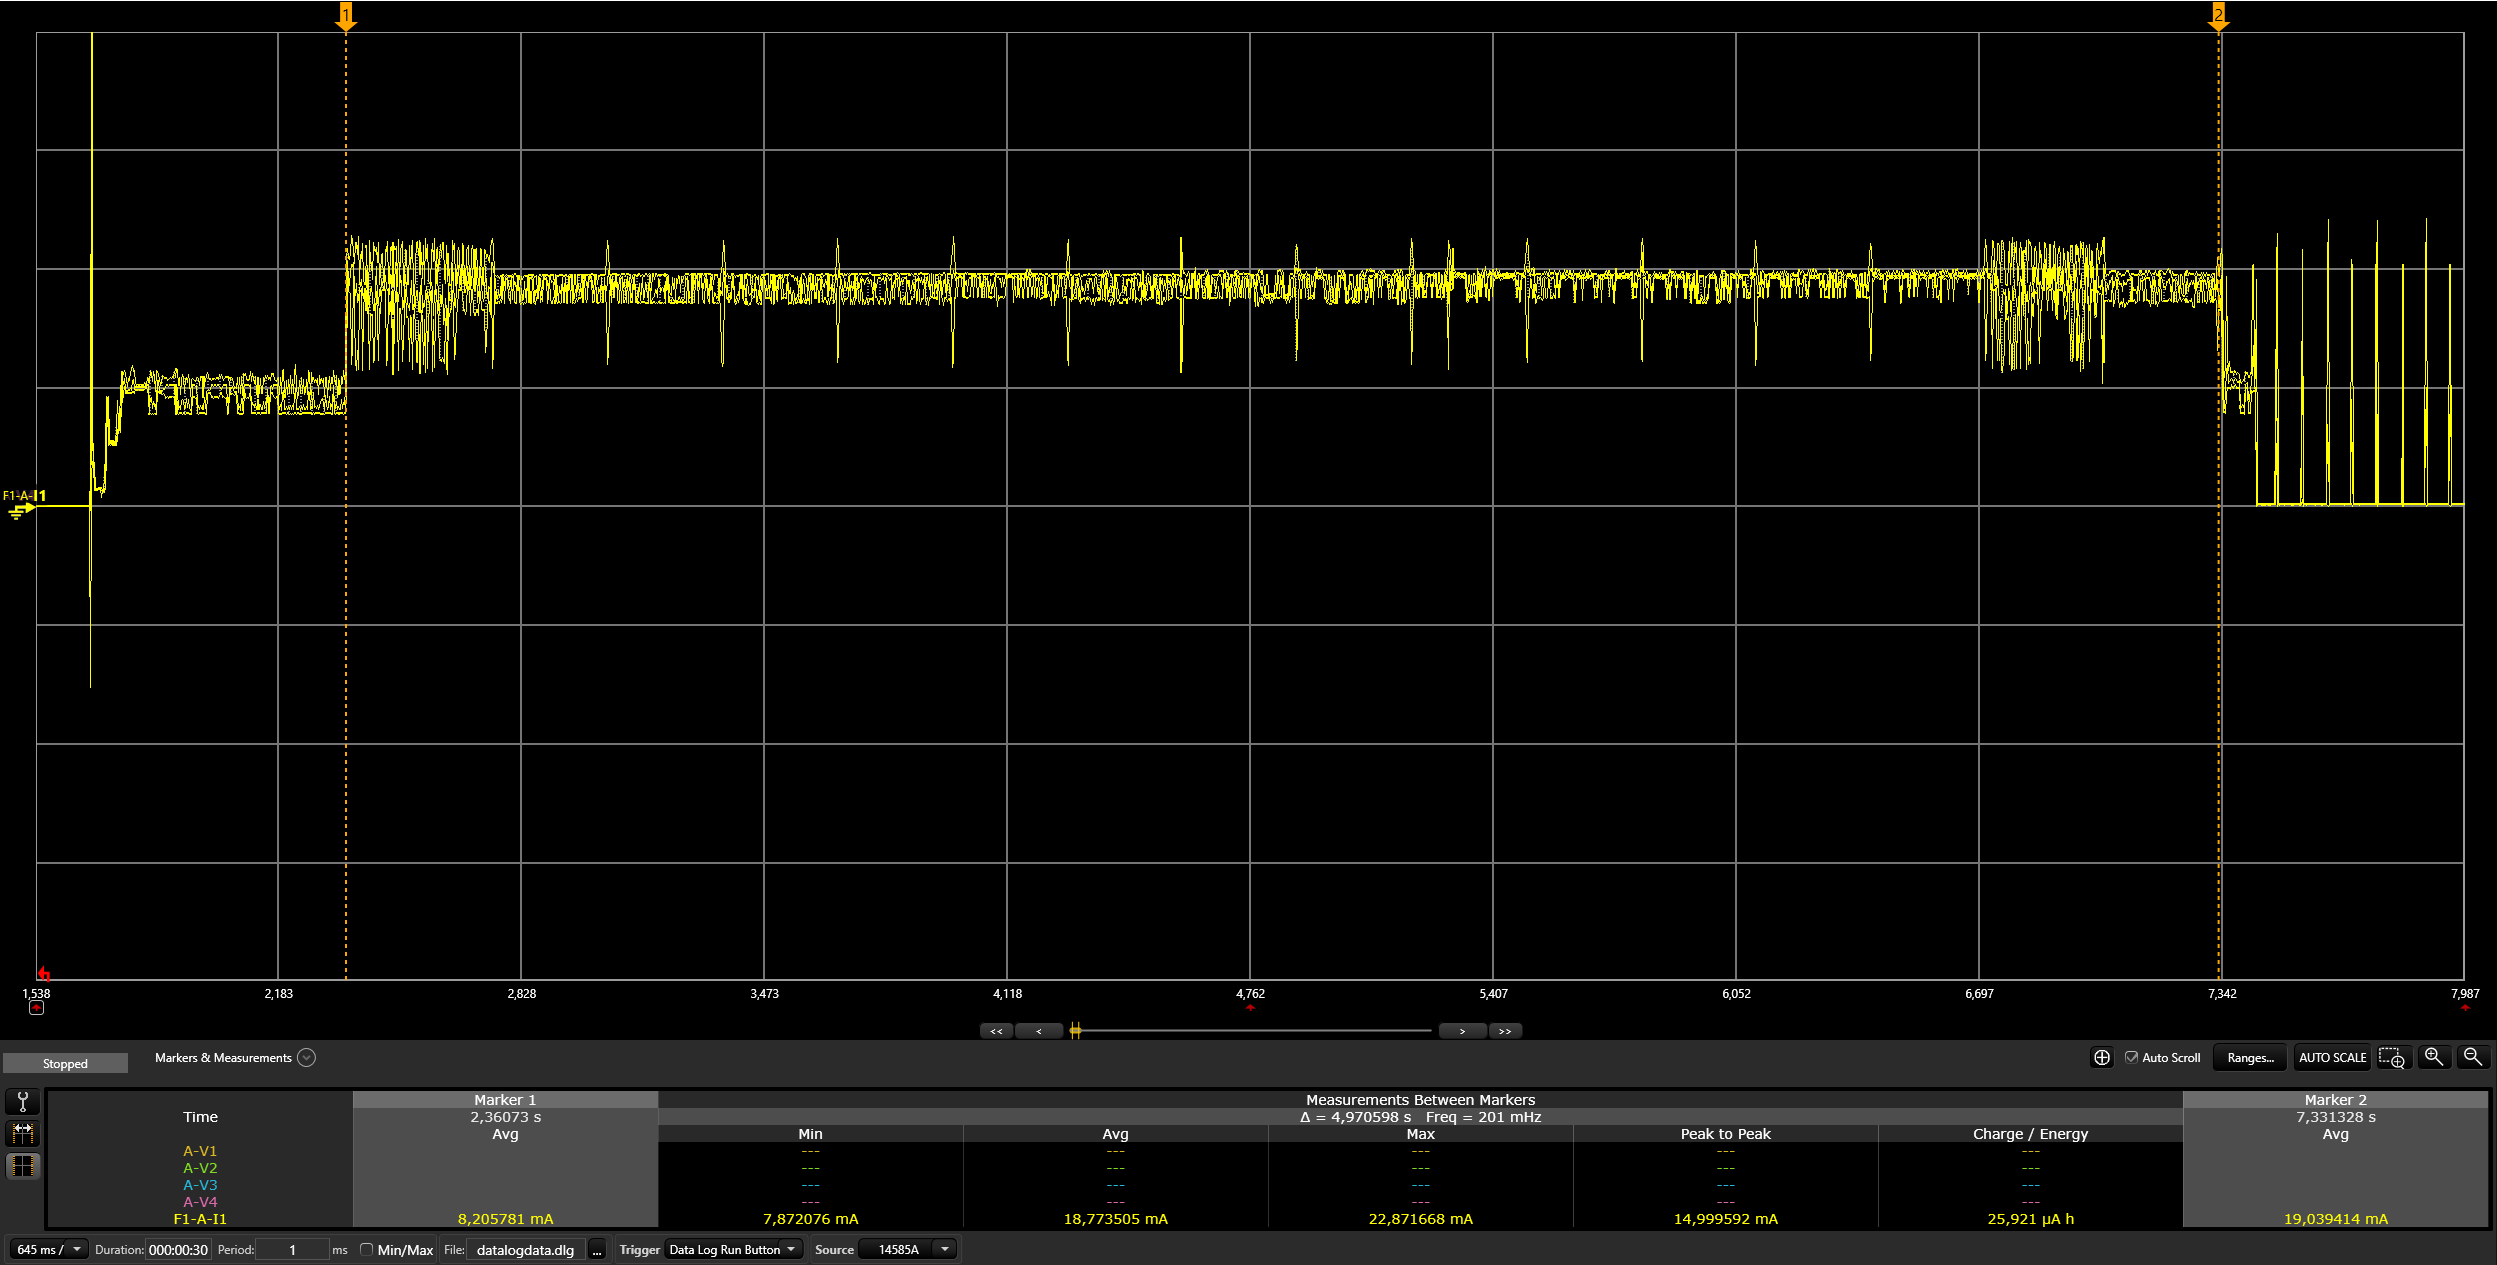The width and height of the screenshot is (2497, 1265).
Task: Select Marker 2 flag at top of plot
Action: [x=2219, y=16]
